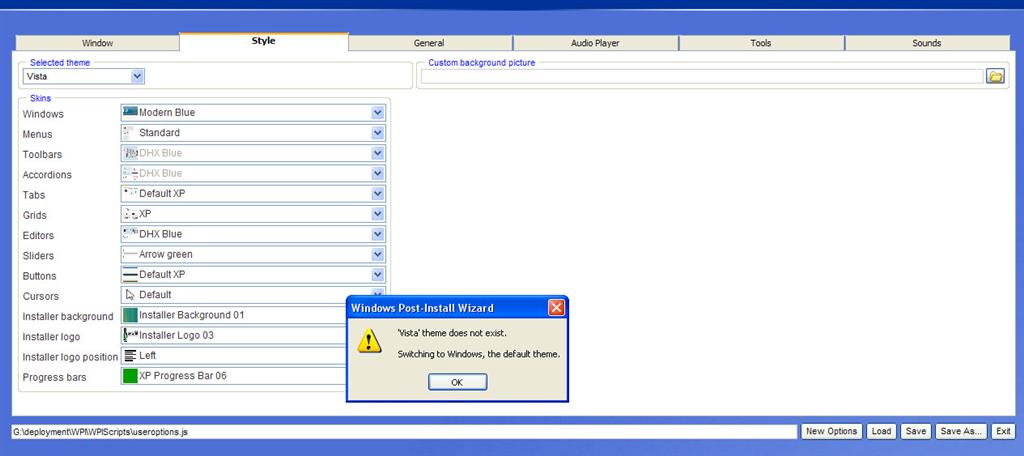Click the Arrow green slider preview icon
Screen dimensions: 1024x456
[130, 254]
